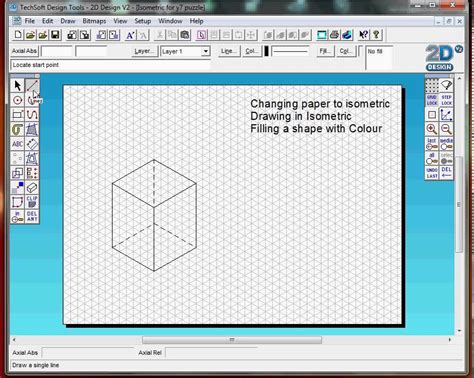Click the Col... button next to Line
The image size is (474, 378).
[251, 51]
